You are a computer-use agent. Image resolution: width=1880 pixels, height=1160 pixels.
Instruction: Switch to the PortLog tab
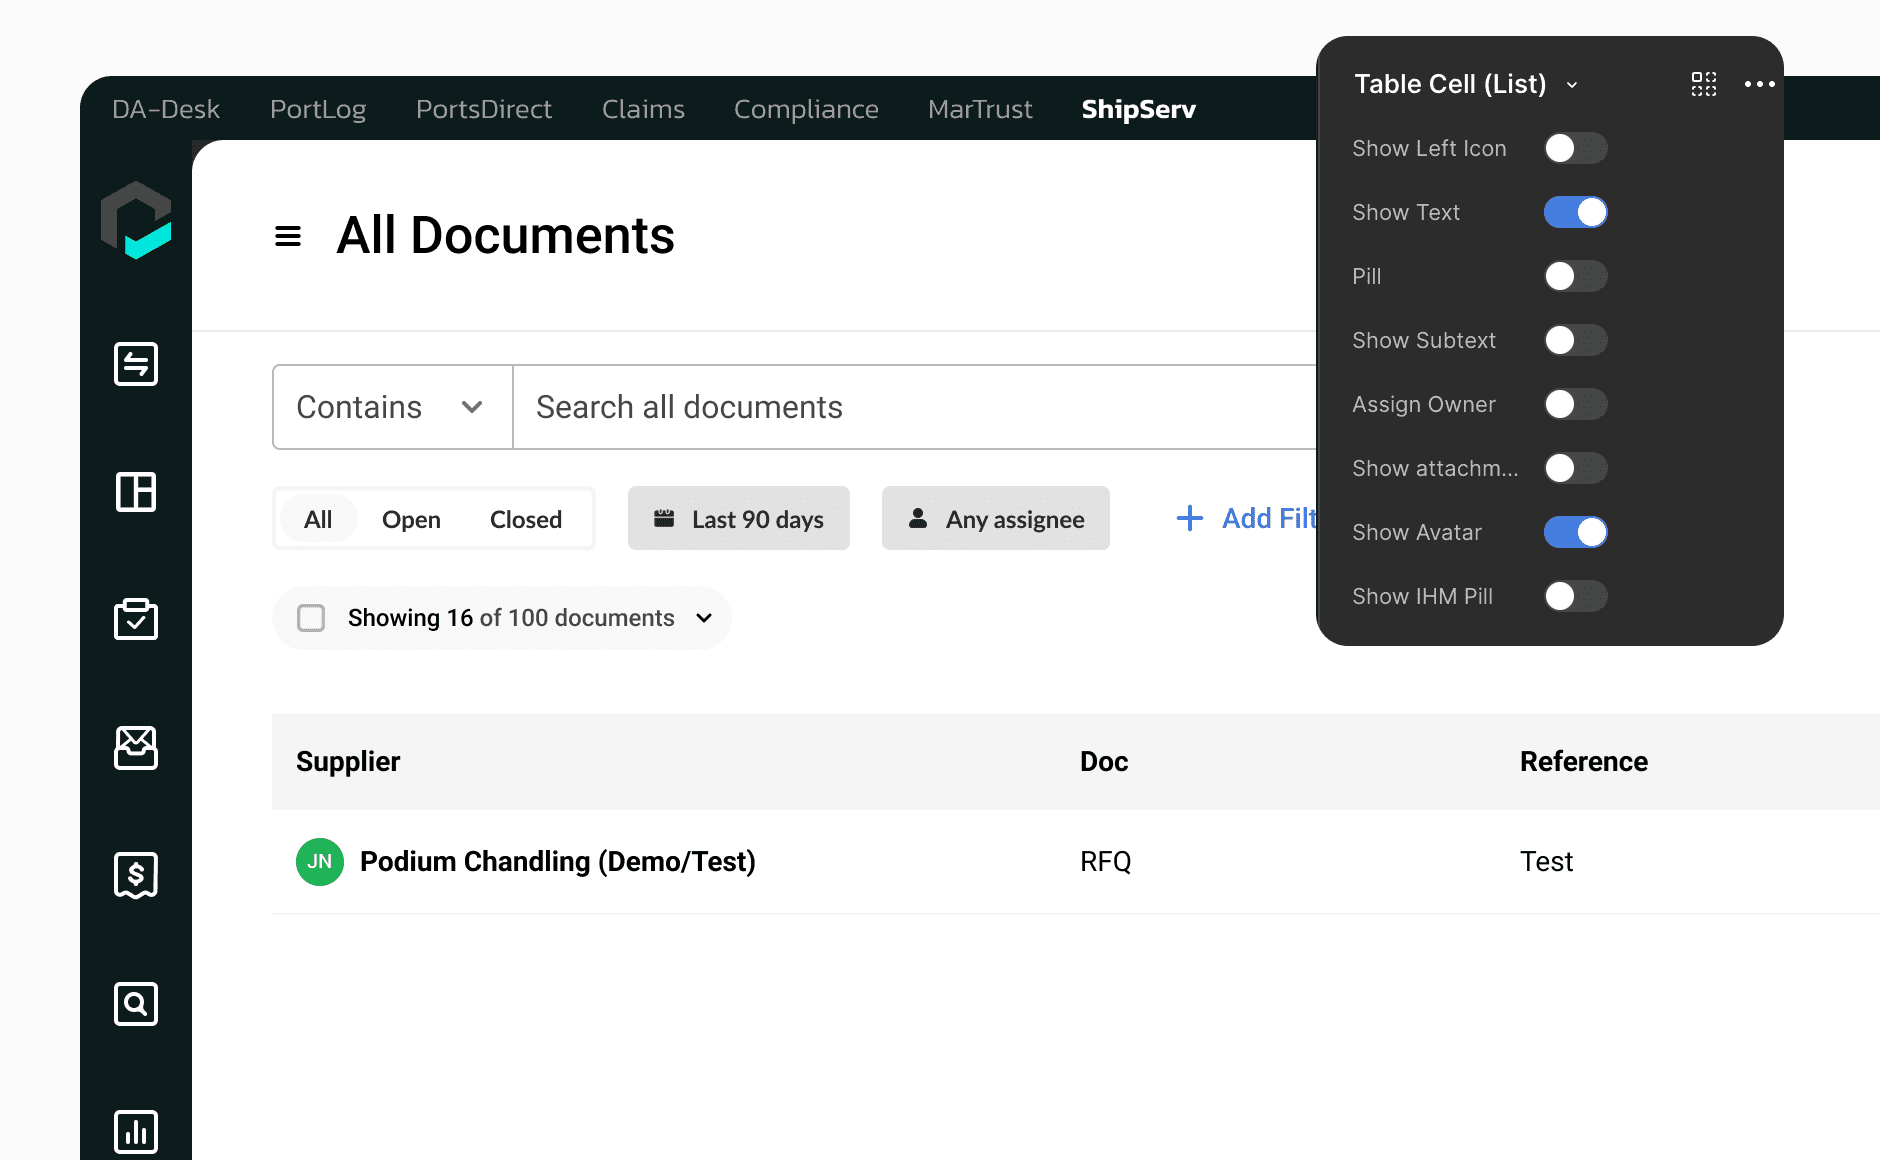point(318,109)
